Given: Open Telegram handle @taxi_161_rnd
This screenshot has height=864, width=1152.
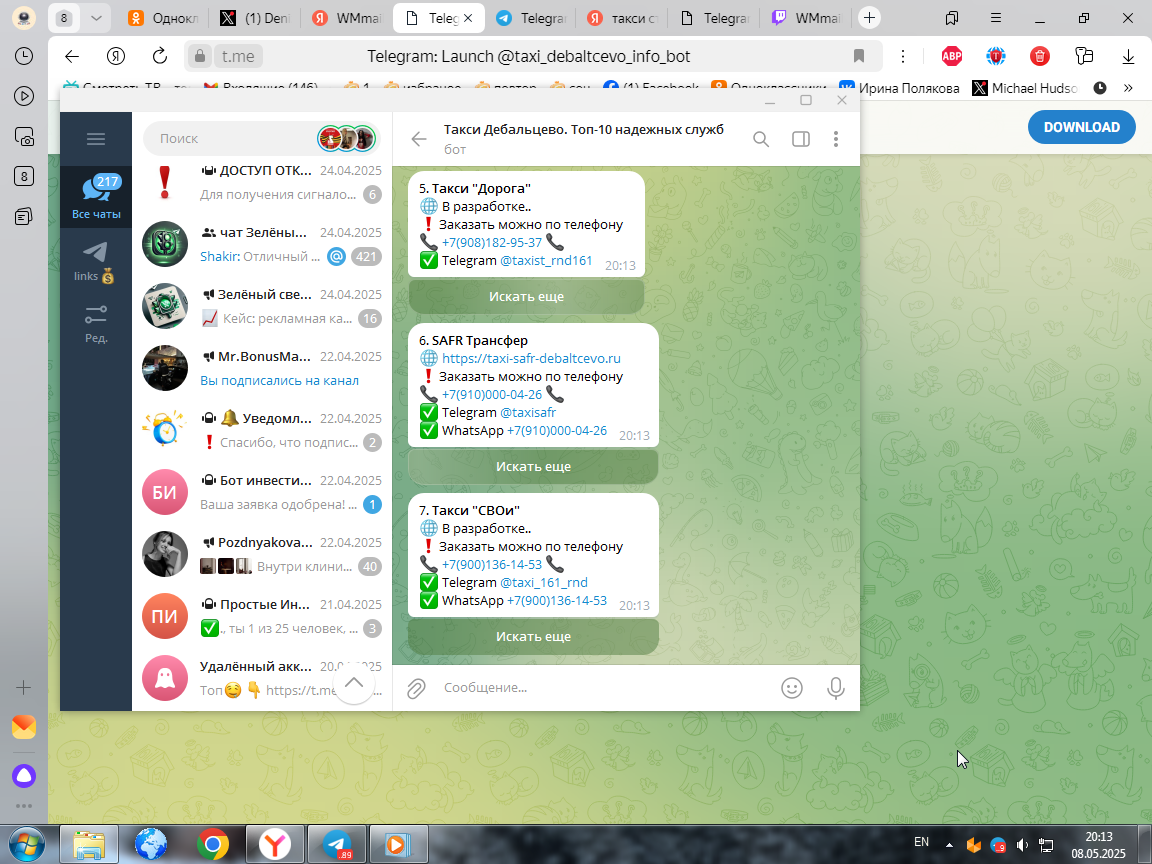Looking at the screenshot, I should click(x=544, y=582).
